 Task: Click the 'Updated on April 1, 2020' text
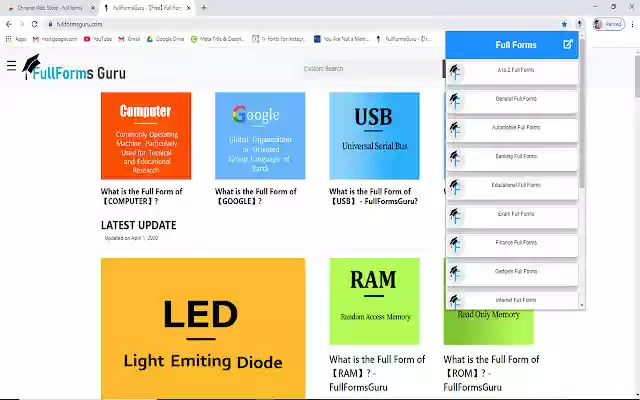(x=131, y=238)
